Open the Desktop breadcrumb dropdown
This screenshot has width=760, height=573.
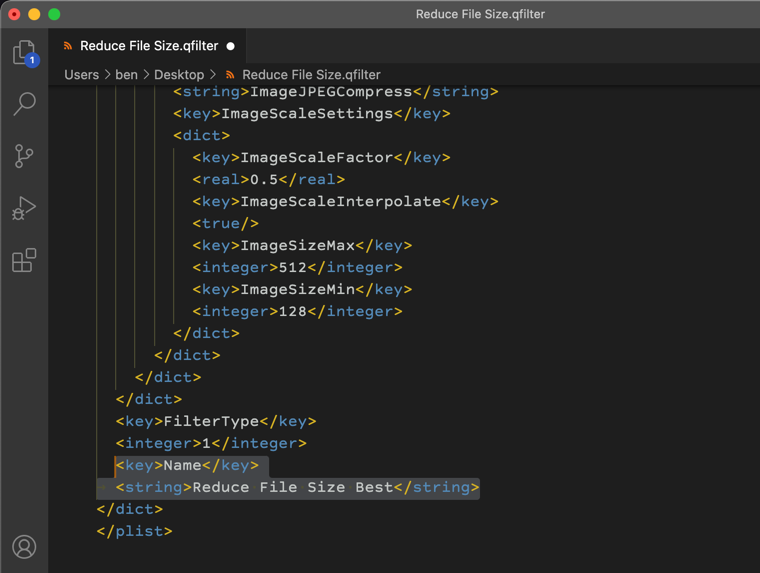tap(179, 75)
